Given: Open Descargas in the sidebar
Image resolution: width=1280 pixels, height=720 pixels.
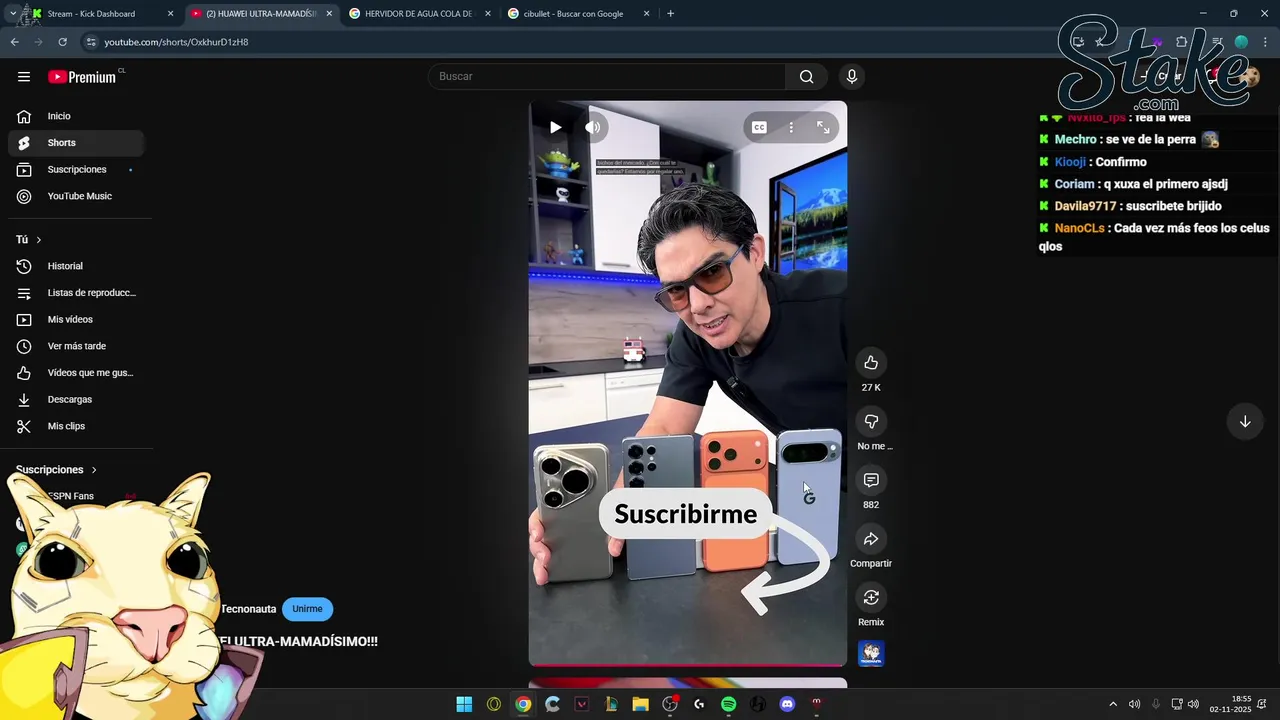Looking at the screenshot, I should pos(76,399).
